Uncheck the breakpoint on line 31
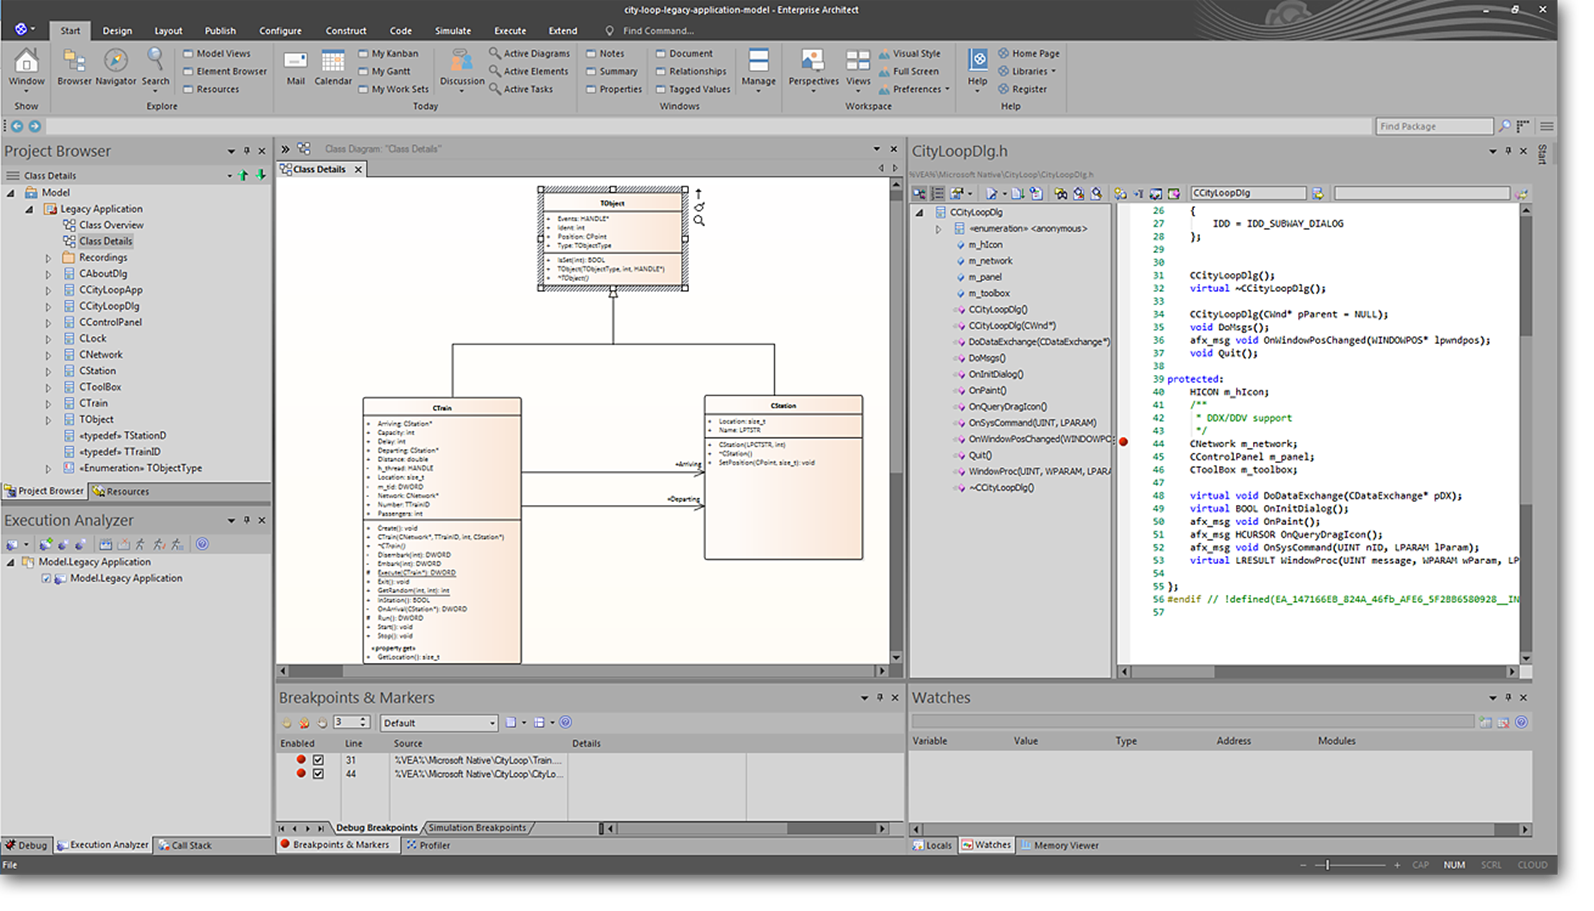The width and height of the screenshot is (1594, 911). click(x=318, y=760)
